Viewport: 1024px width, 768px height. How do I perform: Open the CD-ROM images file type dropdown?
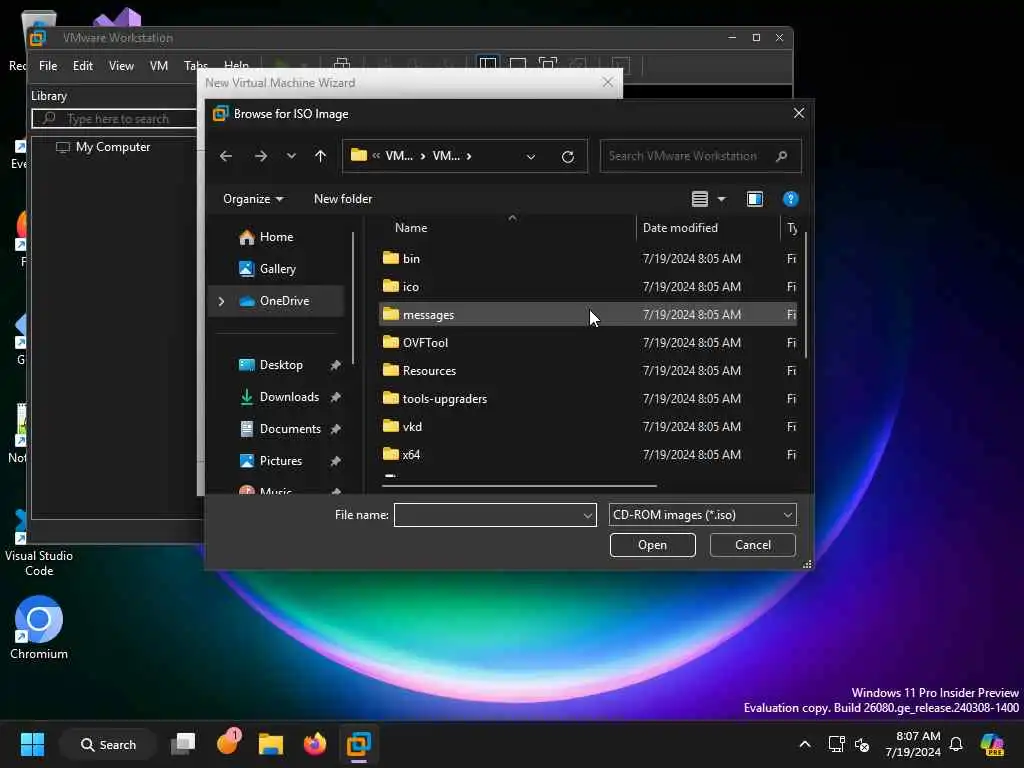pos(703,515)
